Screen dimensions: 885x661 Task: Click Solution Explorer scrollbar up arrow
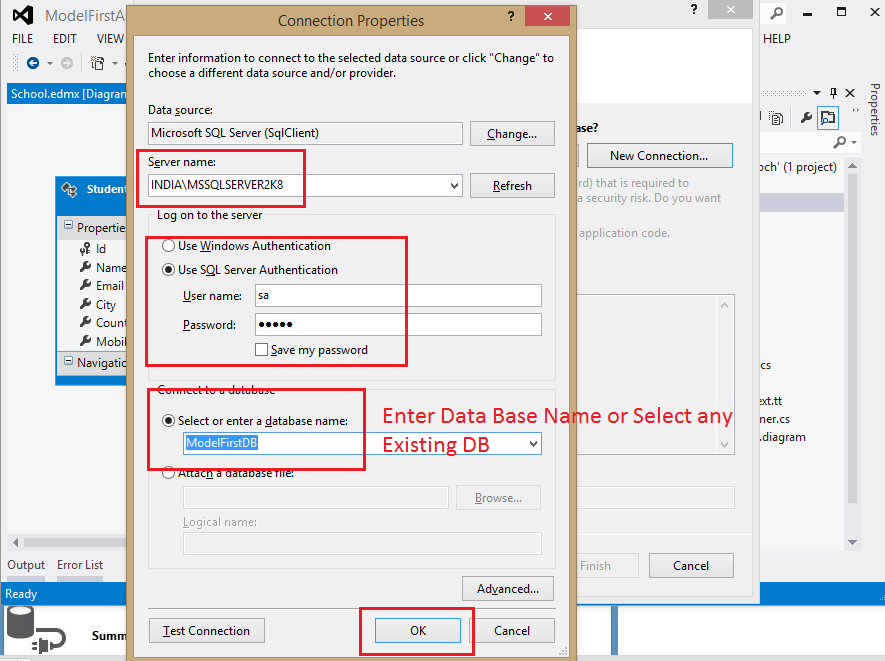tap(852, 166)
